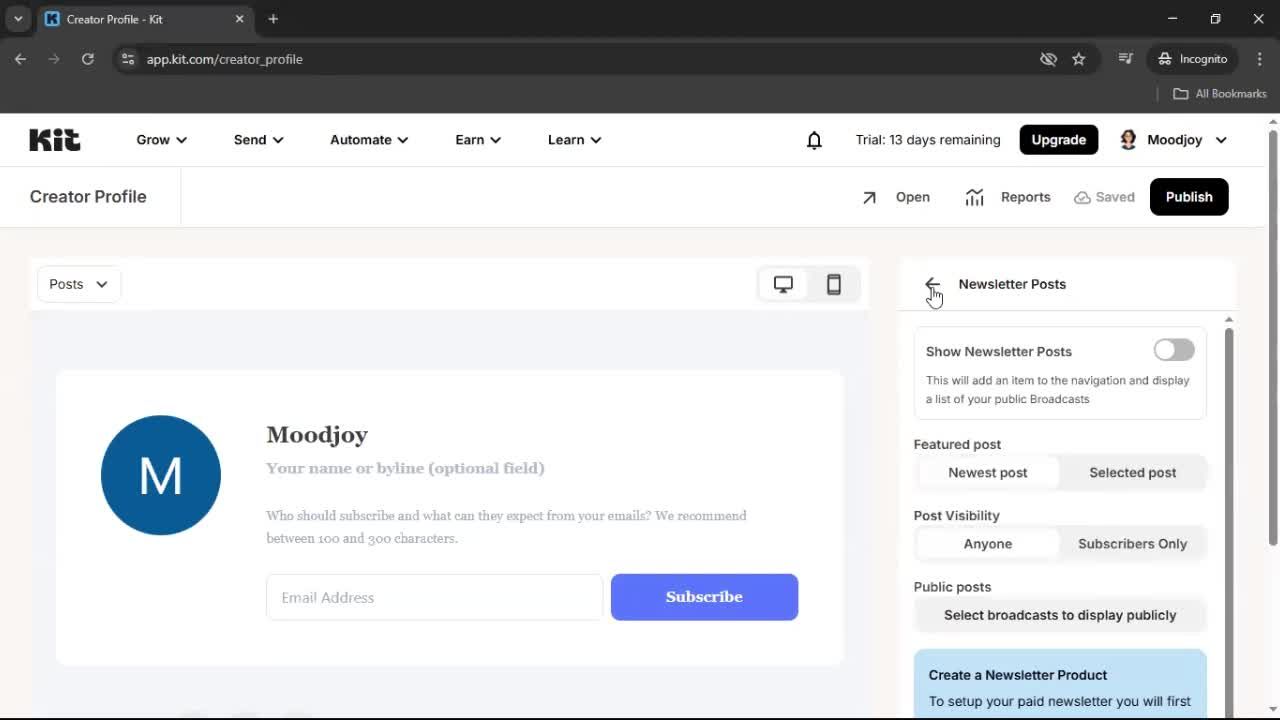1280x720 pixels.
Task: Switch to mobile preview icon
Action: tap(834, 284)
